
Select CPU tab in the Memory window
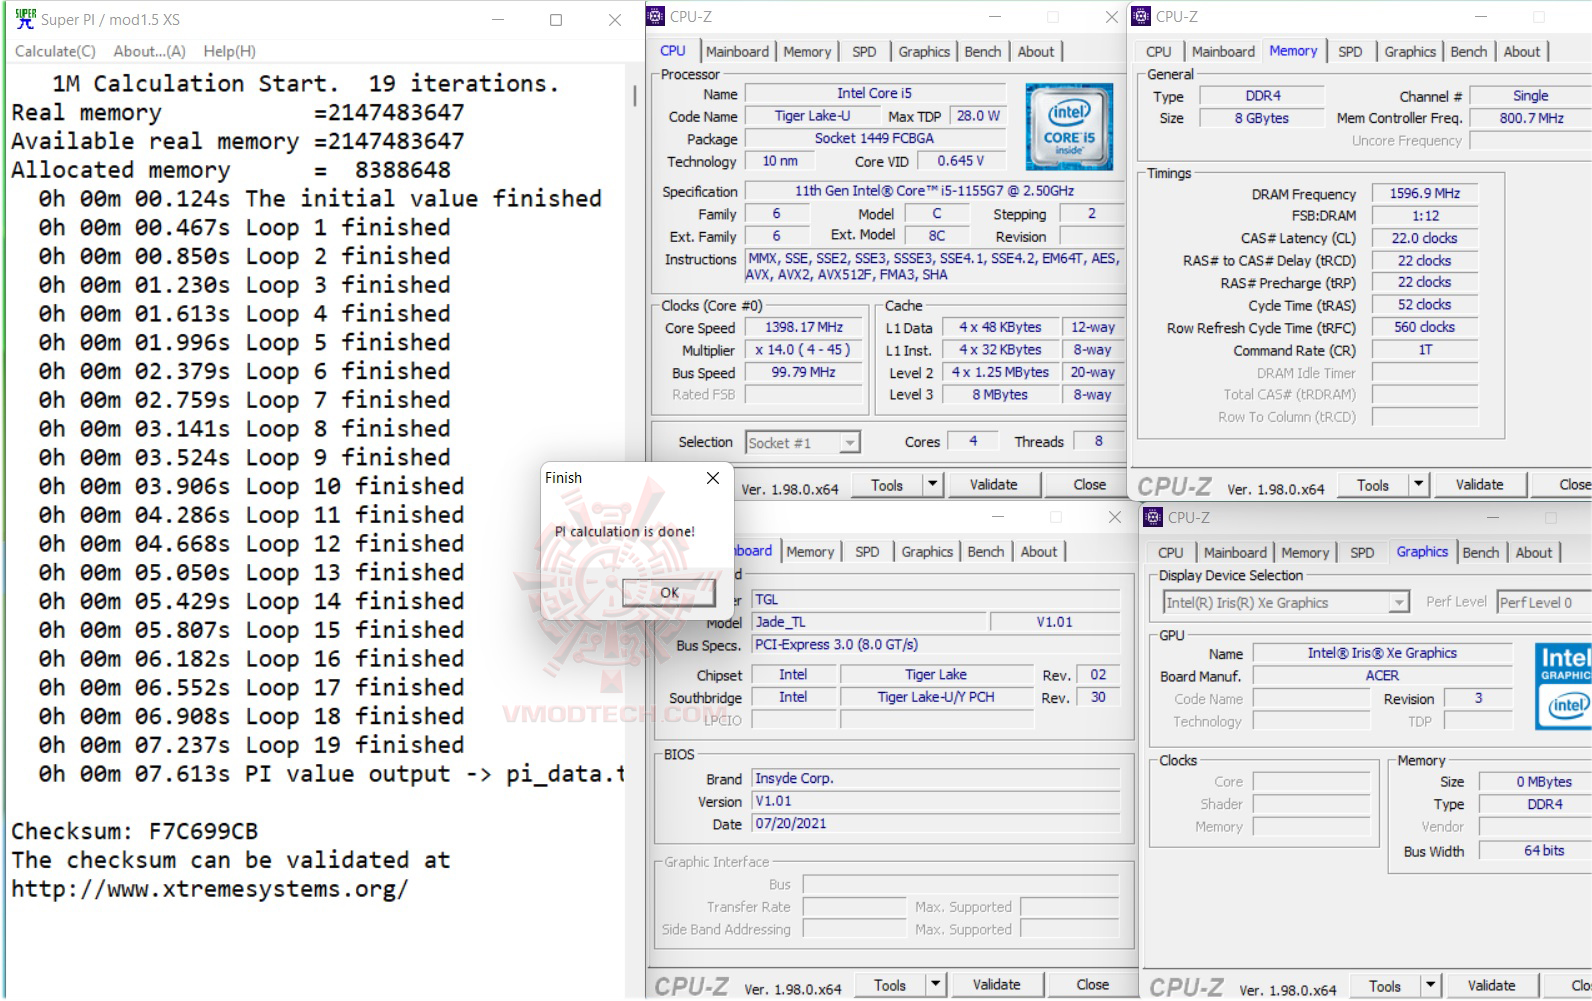pos(1159,52)
